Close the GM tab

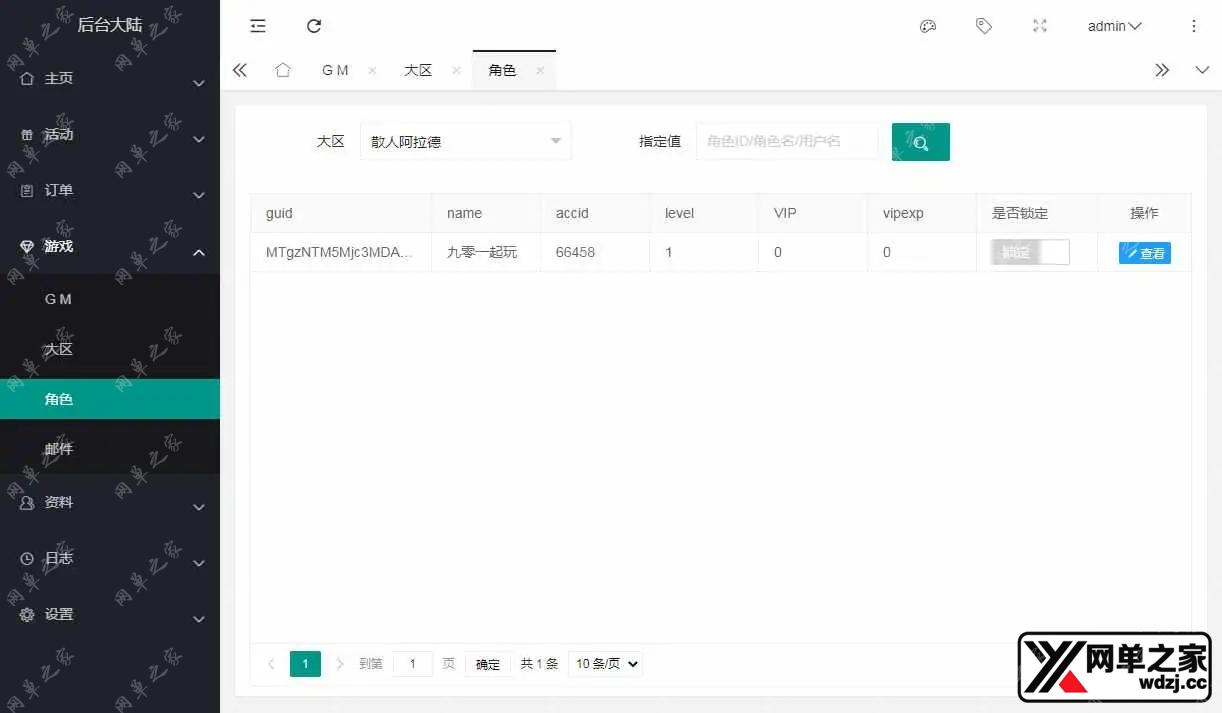(x=372, y=70)
